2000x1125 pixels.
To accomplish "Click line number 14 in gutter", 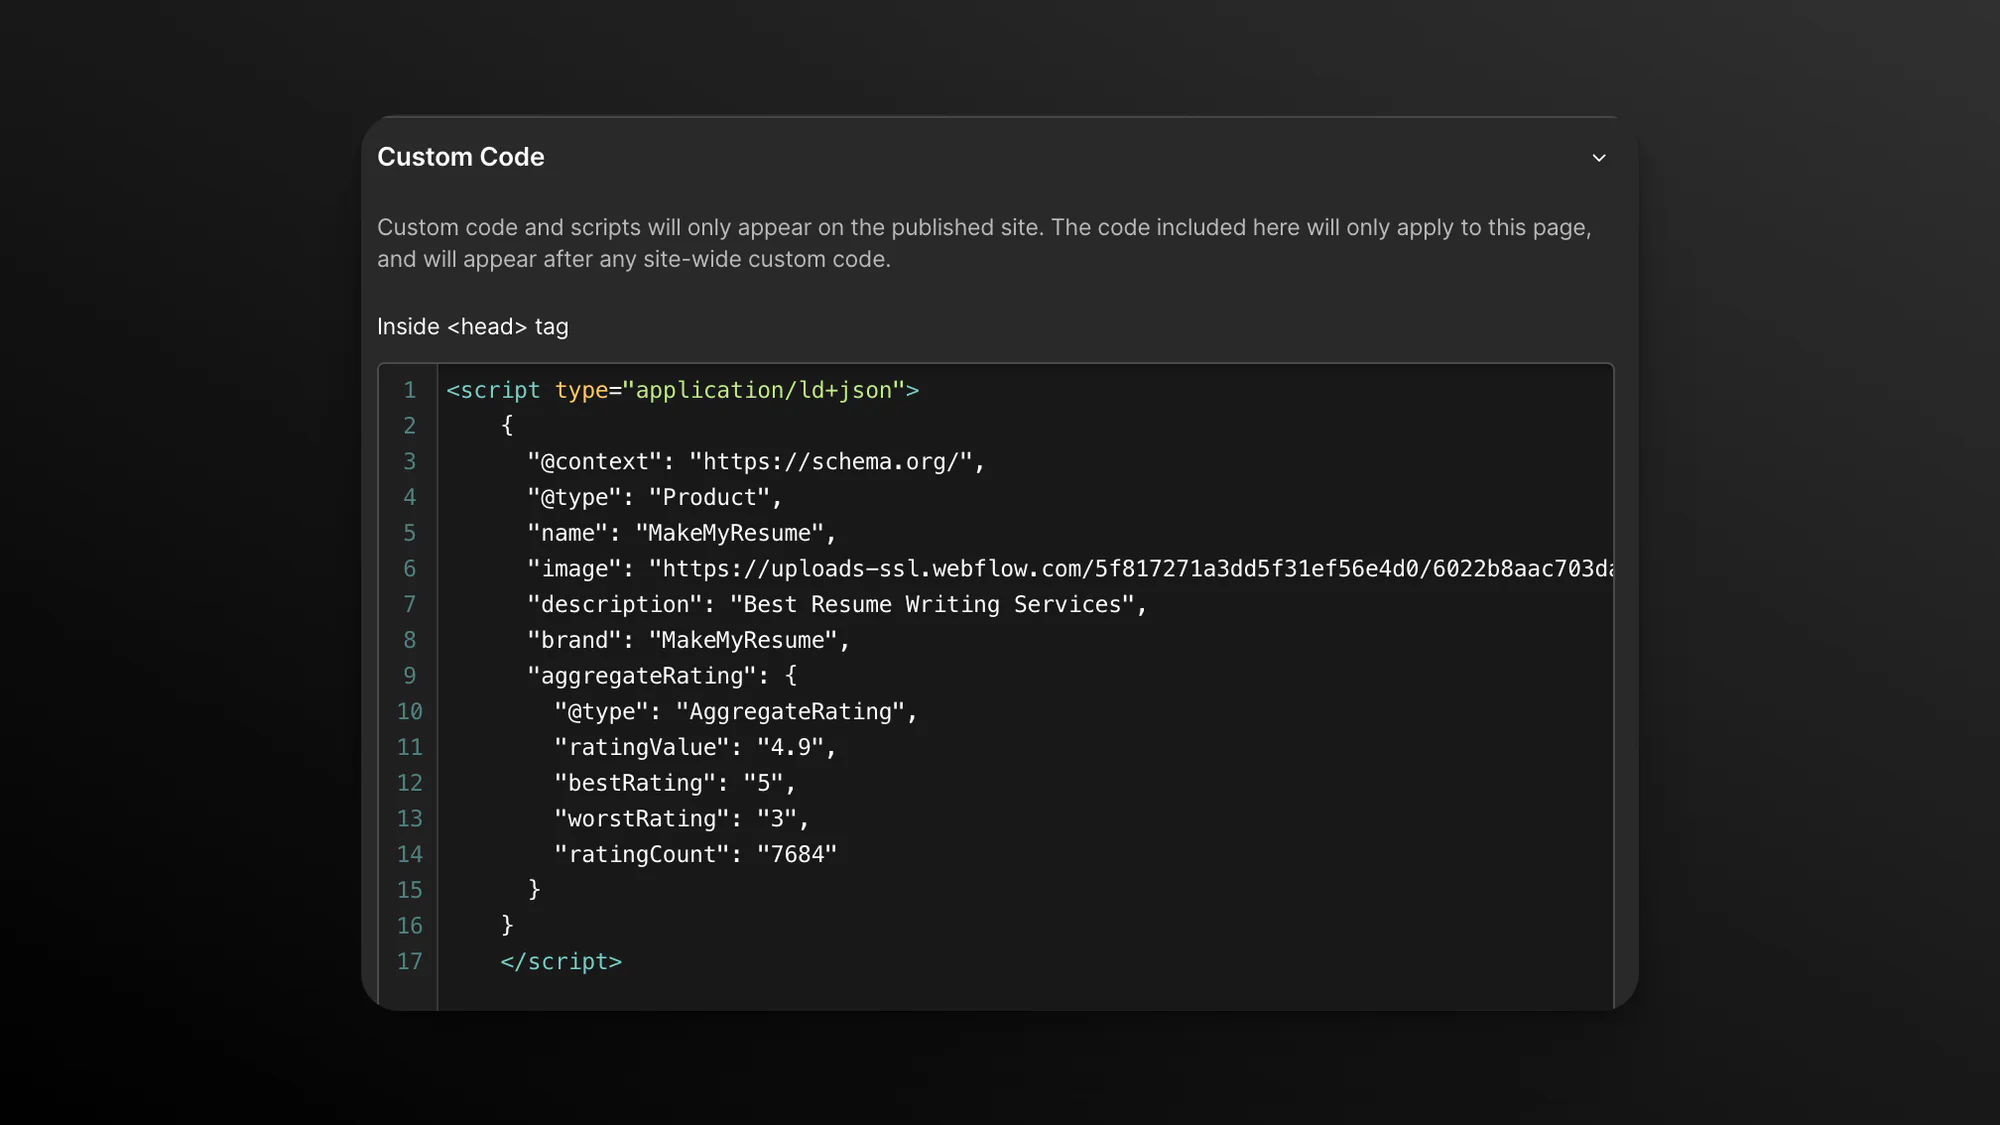I will (409, 854).
